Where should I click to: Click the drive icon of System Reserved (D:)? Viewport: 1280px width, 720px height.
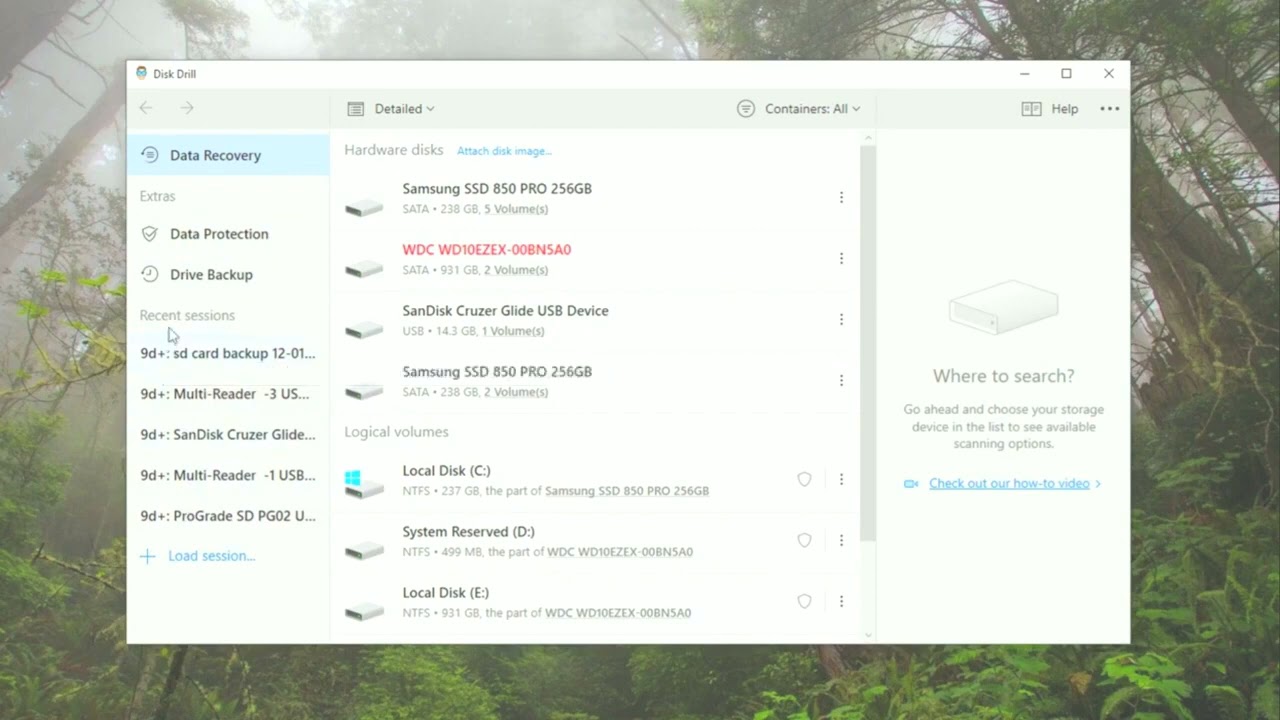tap(364, 550)
